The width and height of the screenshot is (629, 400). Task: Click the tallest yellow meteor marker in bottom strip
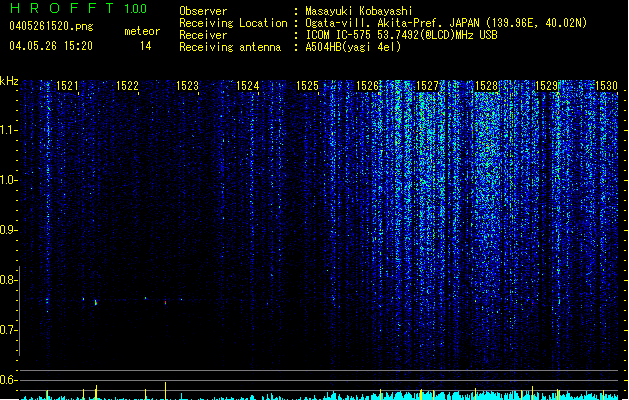[x=165, y=391]
